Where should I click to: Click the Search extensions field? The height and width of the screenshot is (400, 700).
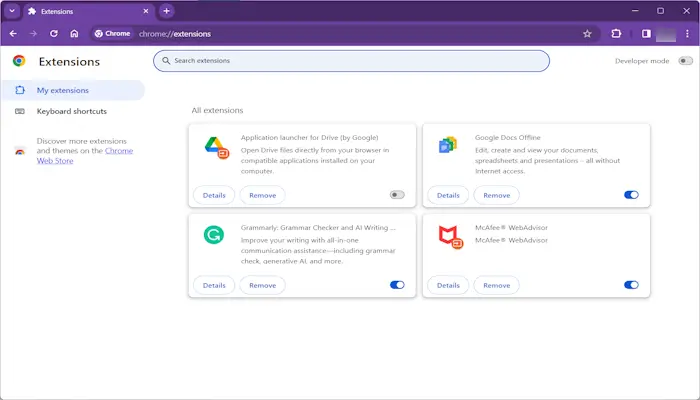point(351,61)
